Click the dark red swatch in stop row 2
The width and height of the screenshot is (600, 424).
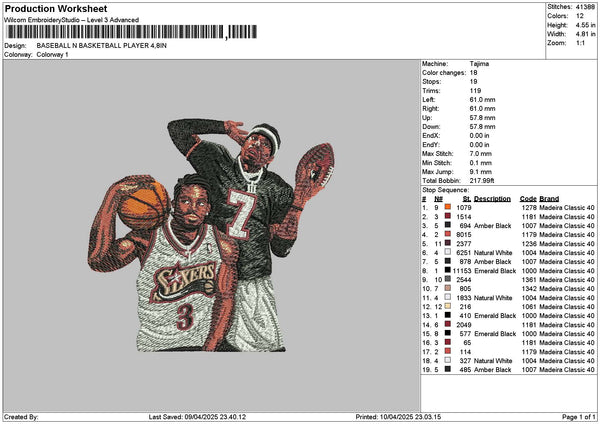tap(447, 216)
